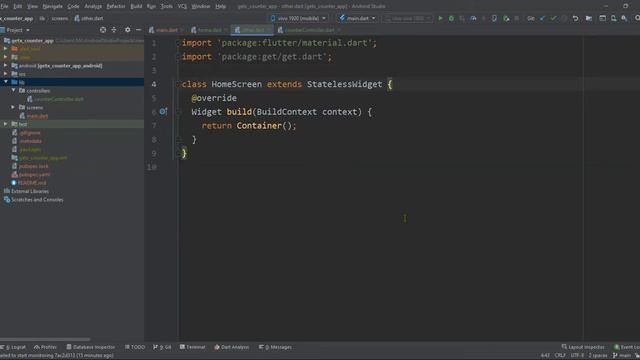Open the Messages tool window
Image resolution: width=640 pixels, height=360 pixels.
tap(275, 347)
